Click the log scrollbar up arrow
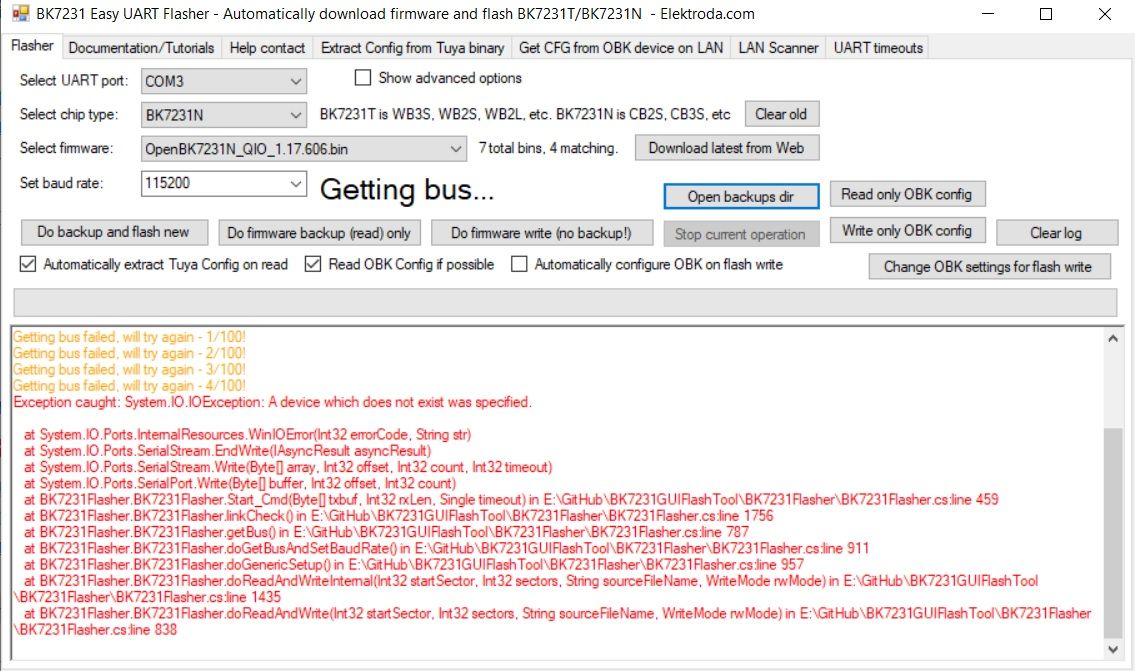Image resolution: width=1135 pixels, height=671 pixels. [x=1113, y=338]
